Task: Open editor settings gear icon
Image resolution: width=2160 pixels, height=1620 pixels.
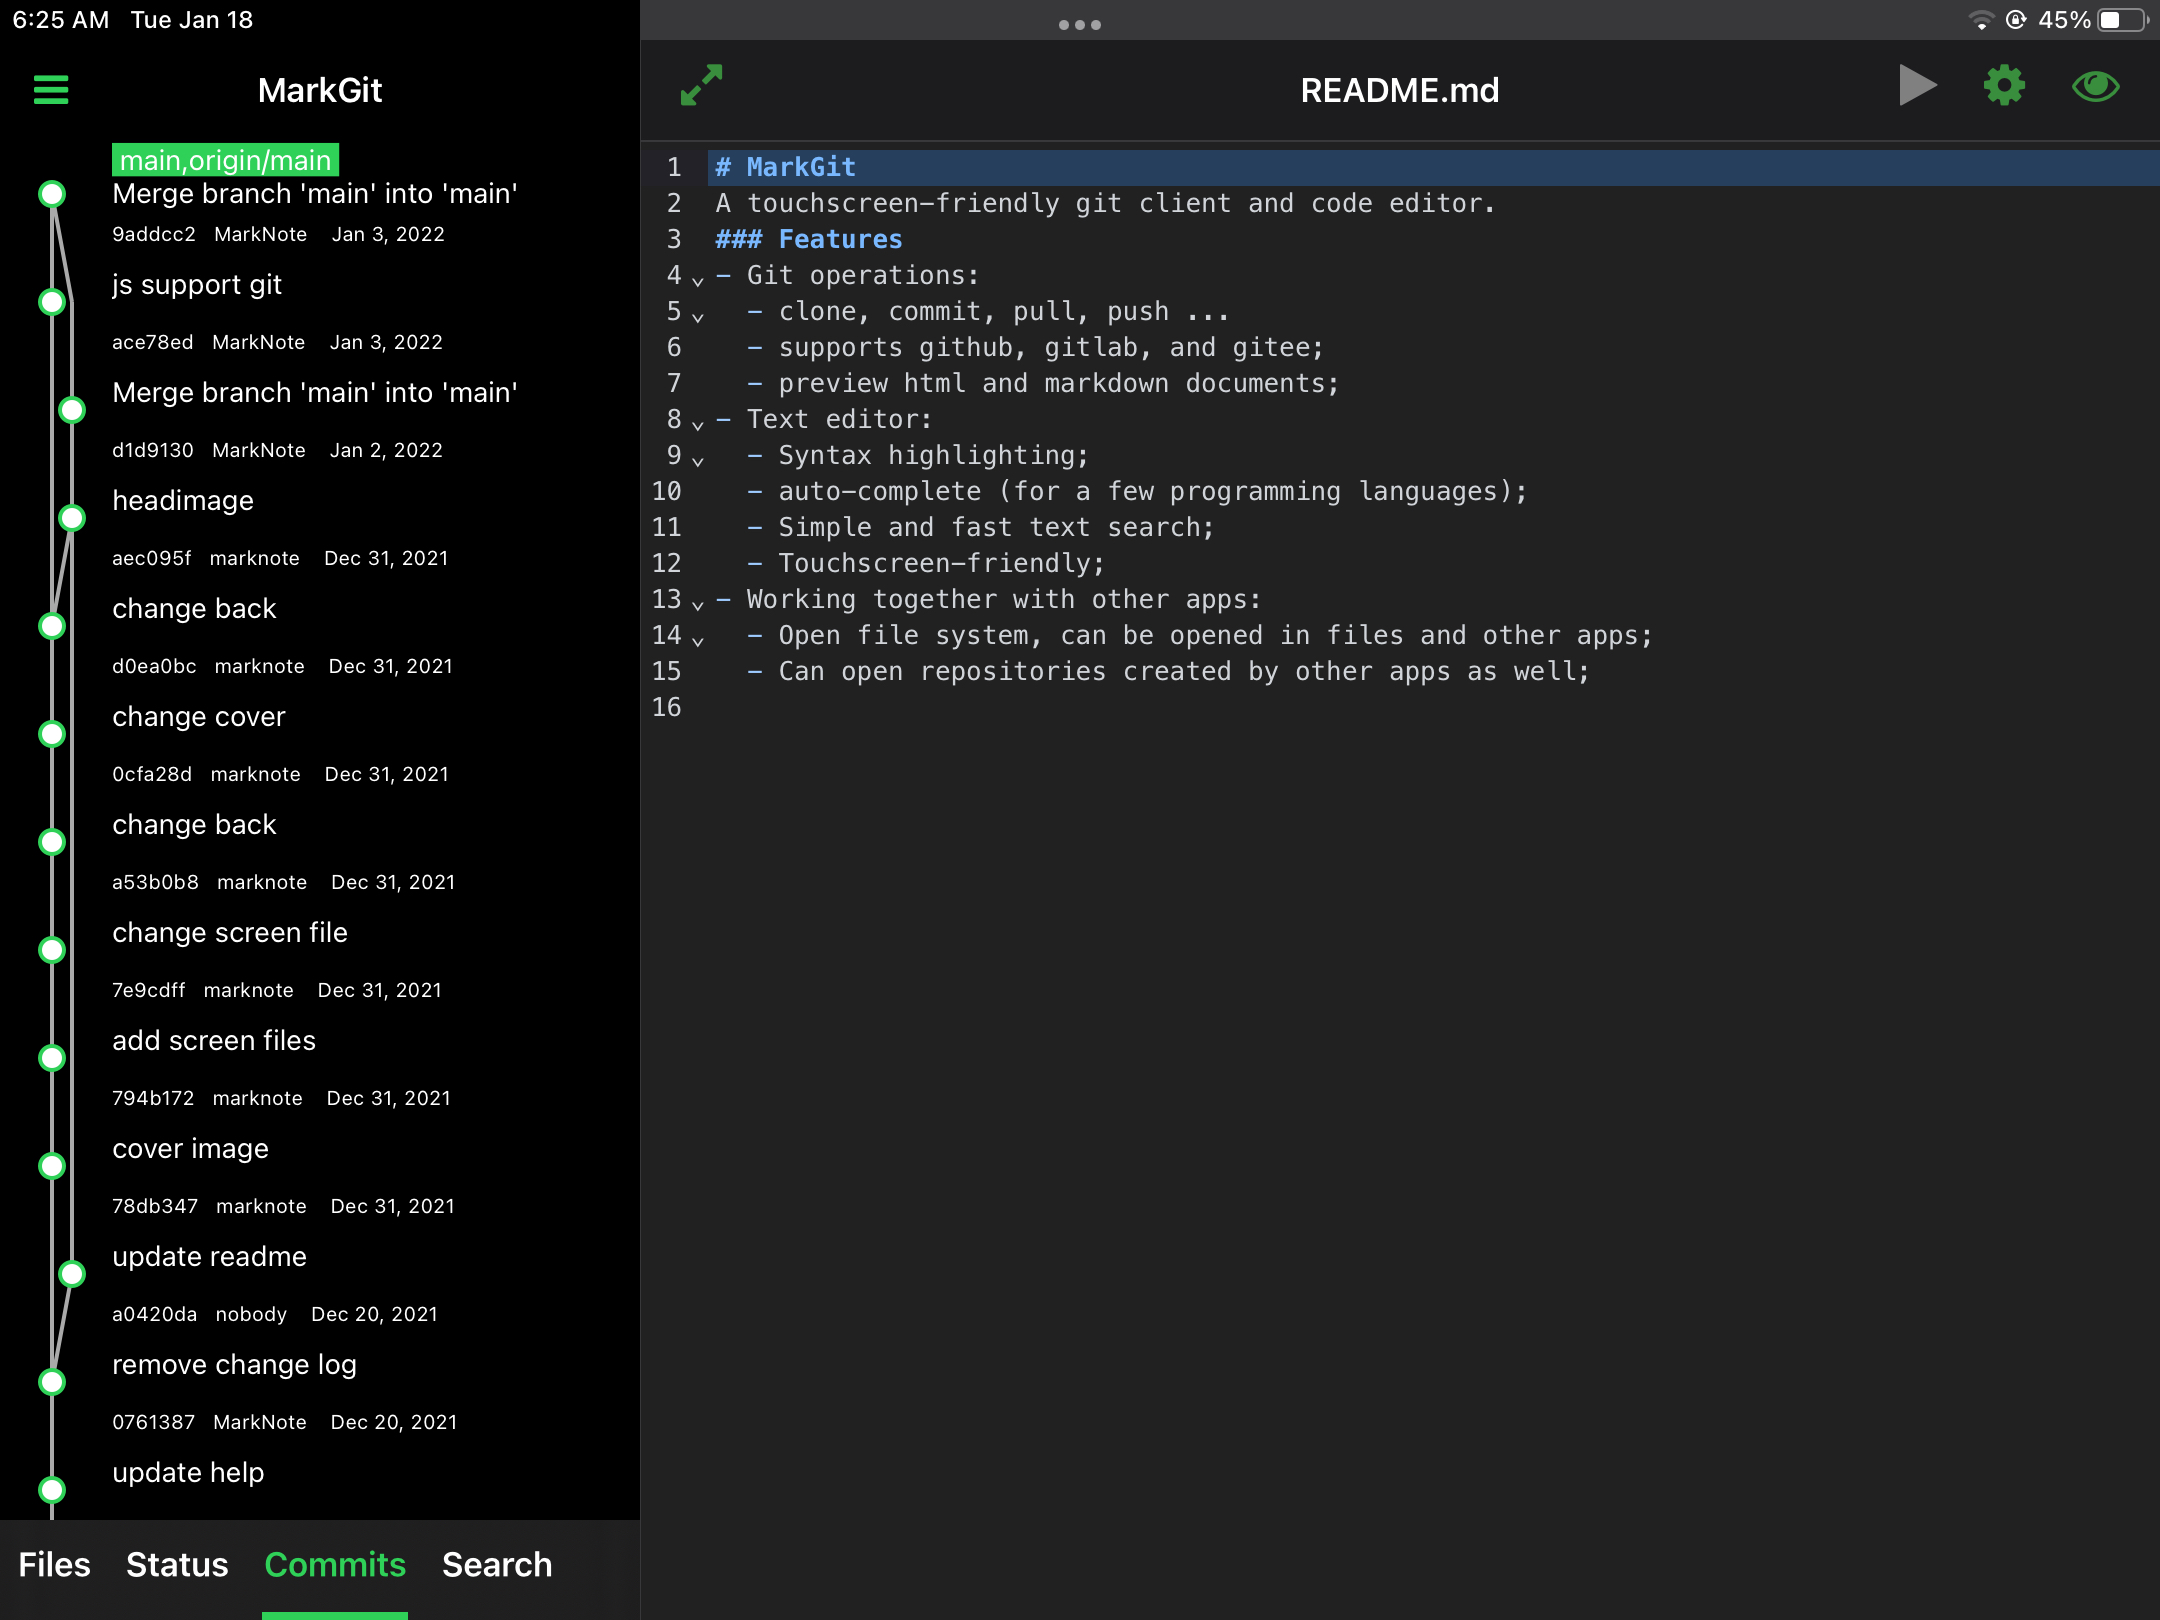Action: 2004,86
